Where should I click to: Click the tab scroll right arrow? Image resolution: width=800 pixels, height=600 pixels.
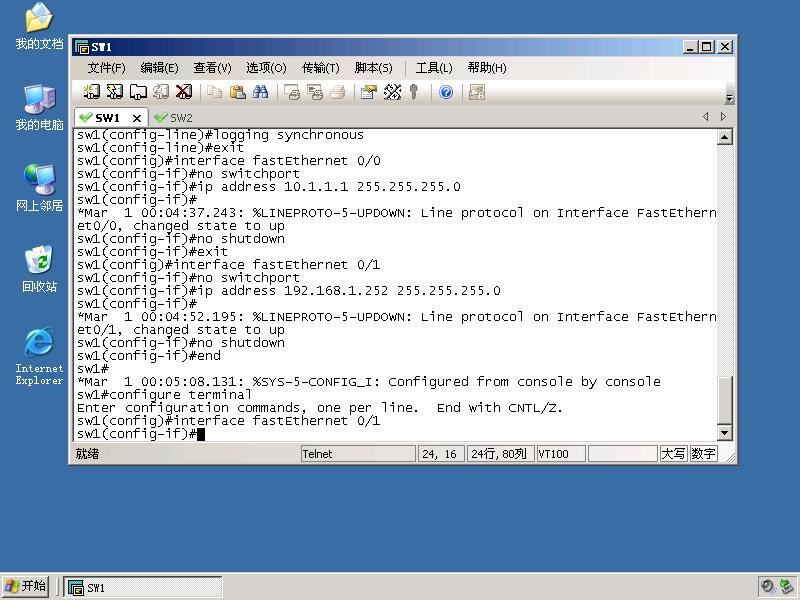[723, 116]
